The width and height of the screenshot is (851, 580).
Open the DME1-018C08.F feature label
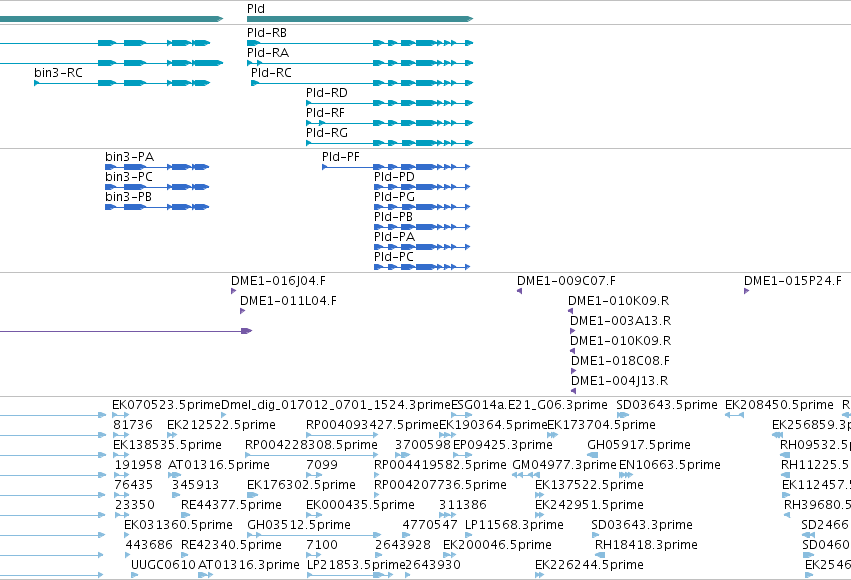620,361
